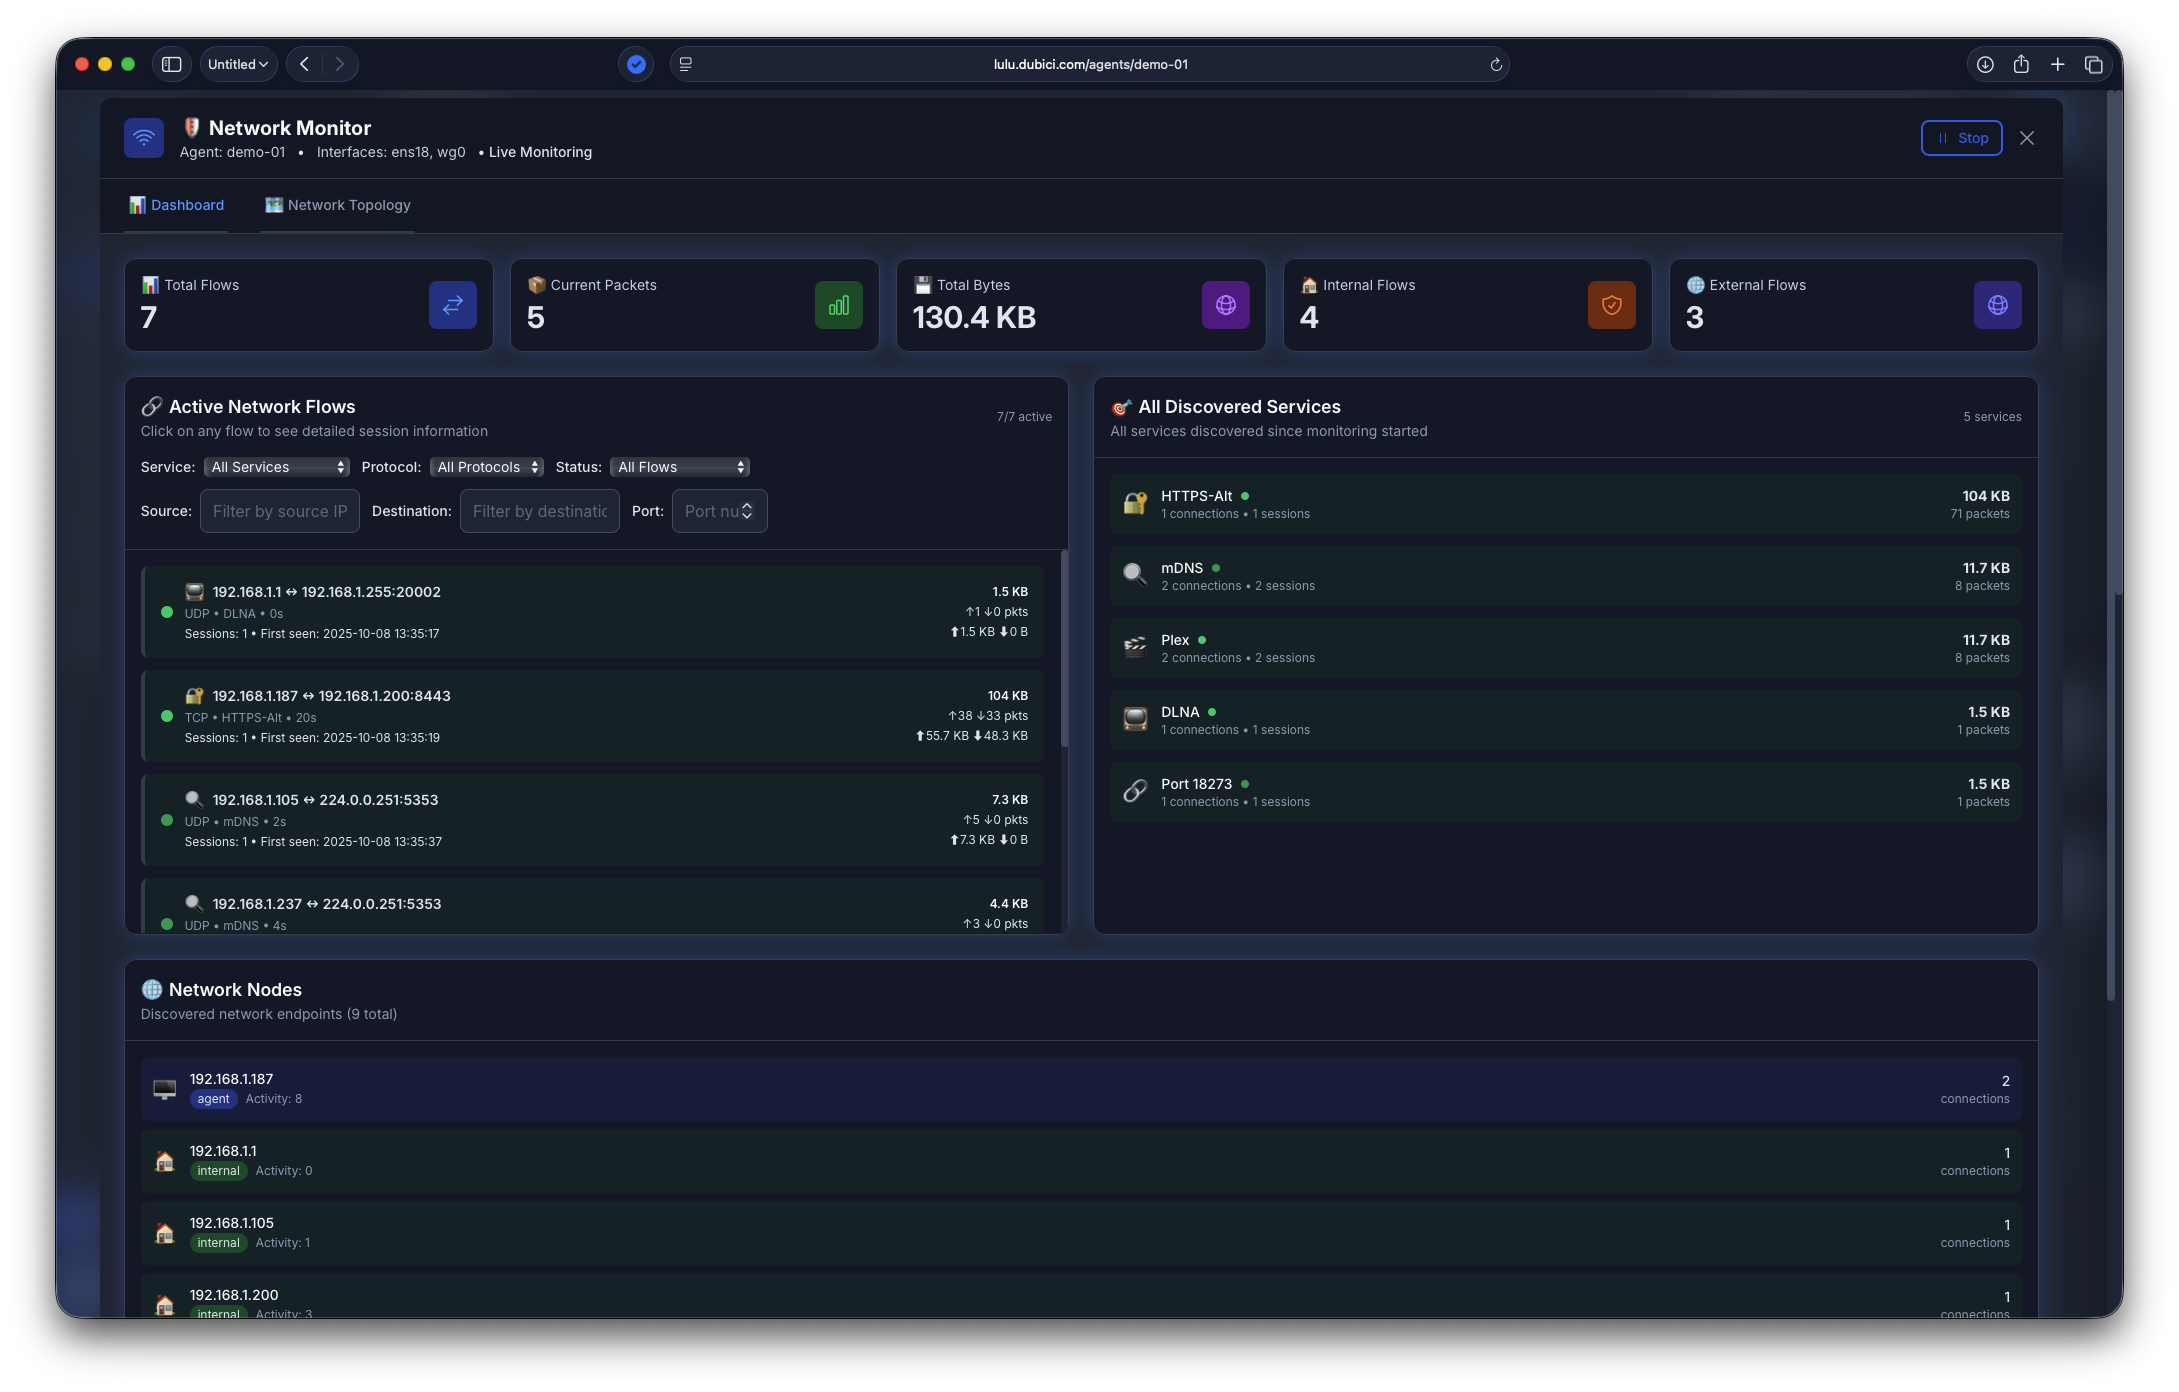Click the WiFi icon in the header
This screenshot has height=1392, width=2179.
tap(143, 138)
